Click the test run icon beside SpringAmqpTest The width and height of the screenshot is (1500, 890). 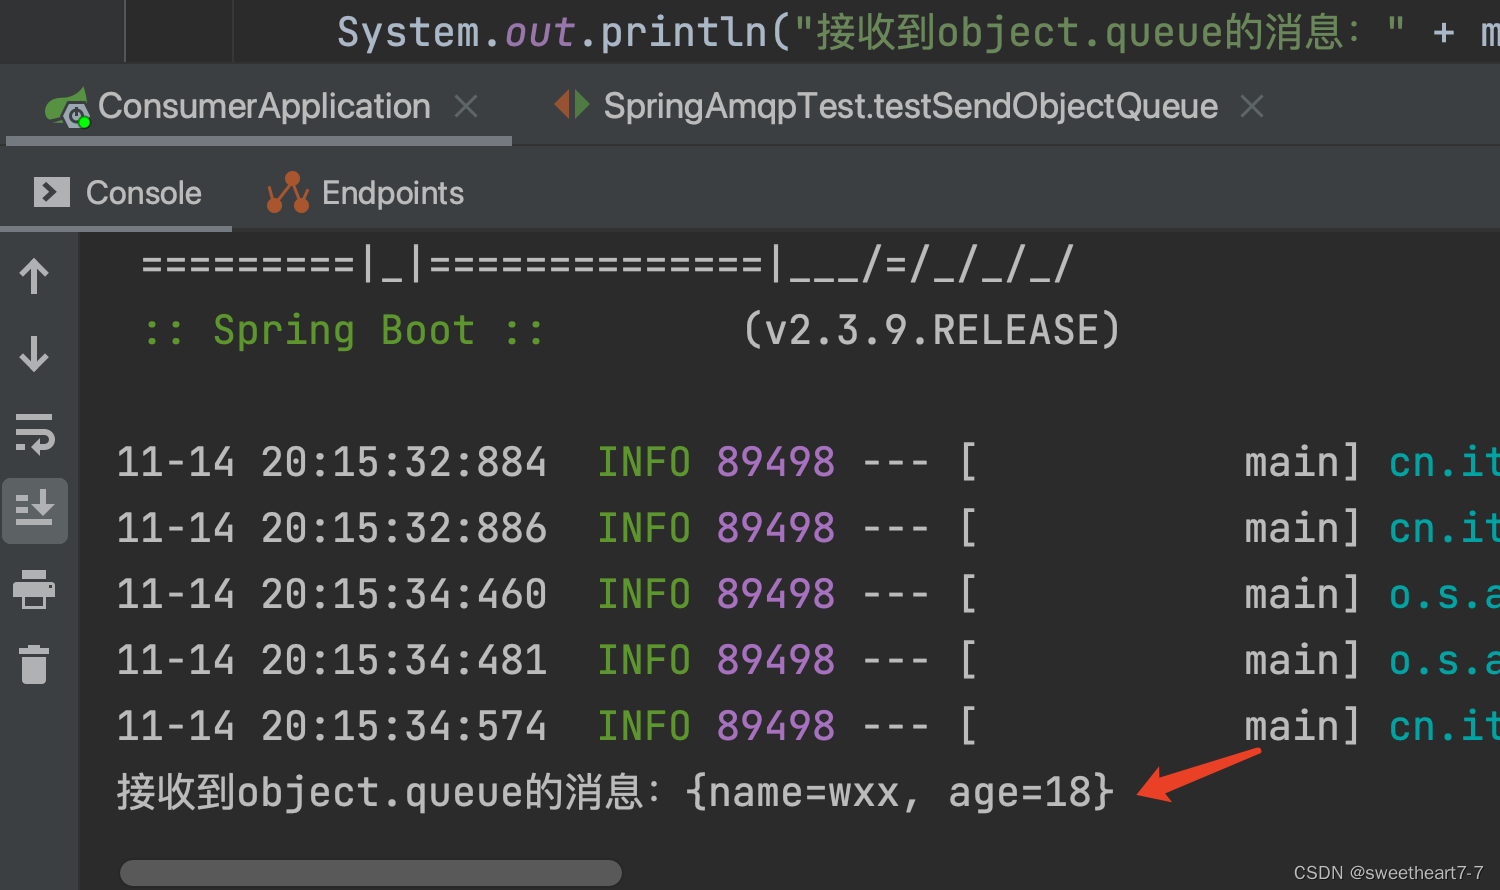coord(573,104)
